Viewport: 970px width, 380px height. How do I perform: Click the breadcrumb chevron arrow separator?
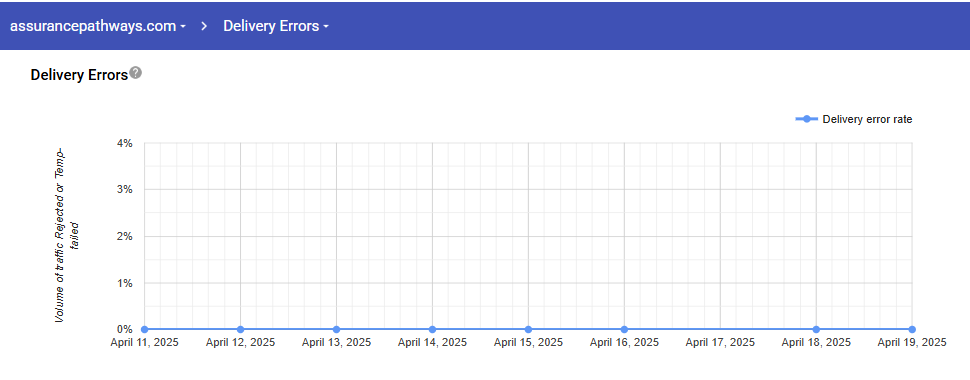205,26
